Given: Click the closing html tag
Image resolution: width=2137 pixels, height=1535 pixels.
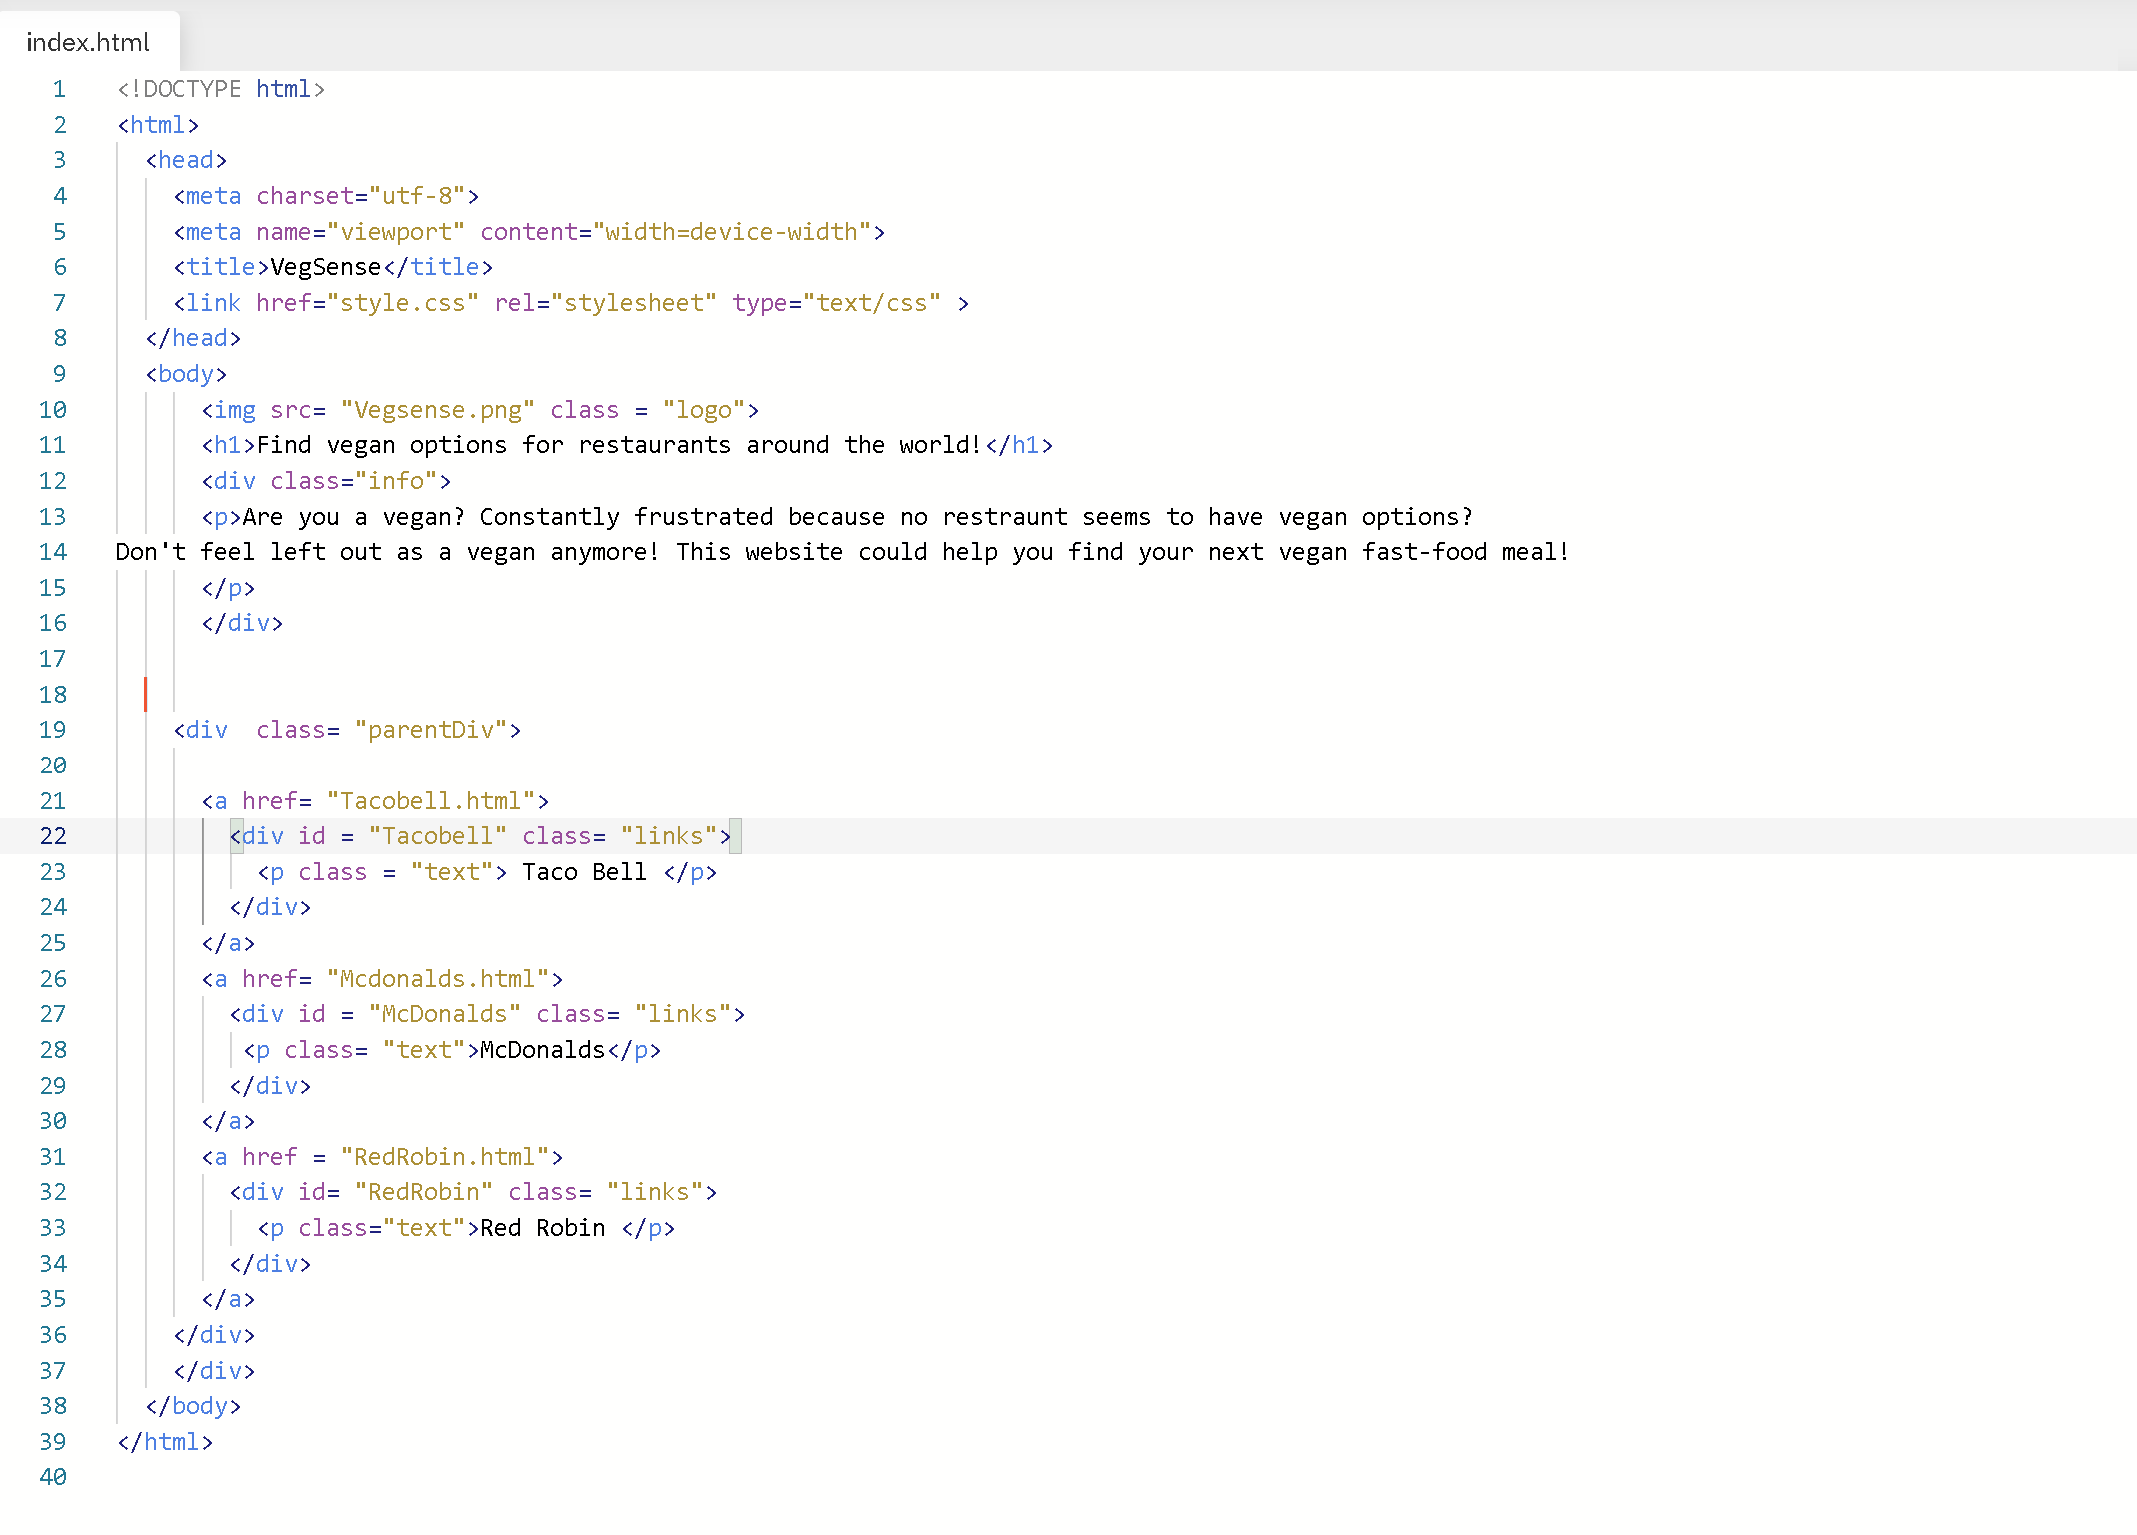Looking at the screenshot, I should coord(165,1442).
